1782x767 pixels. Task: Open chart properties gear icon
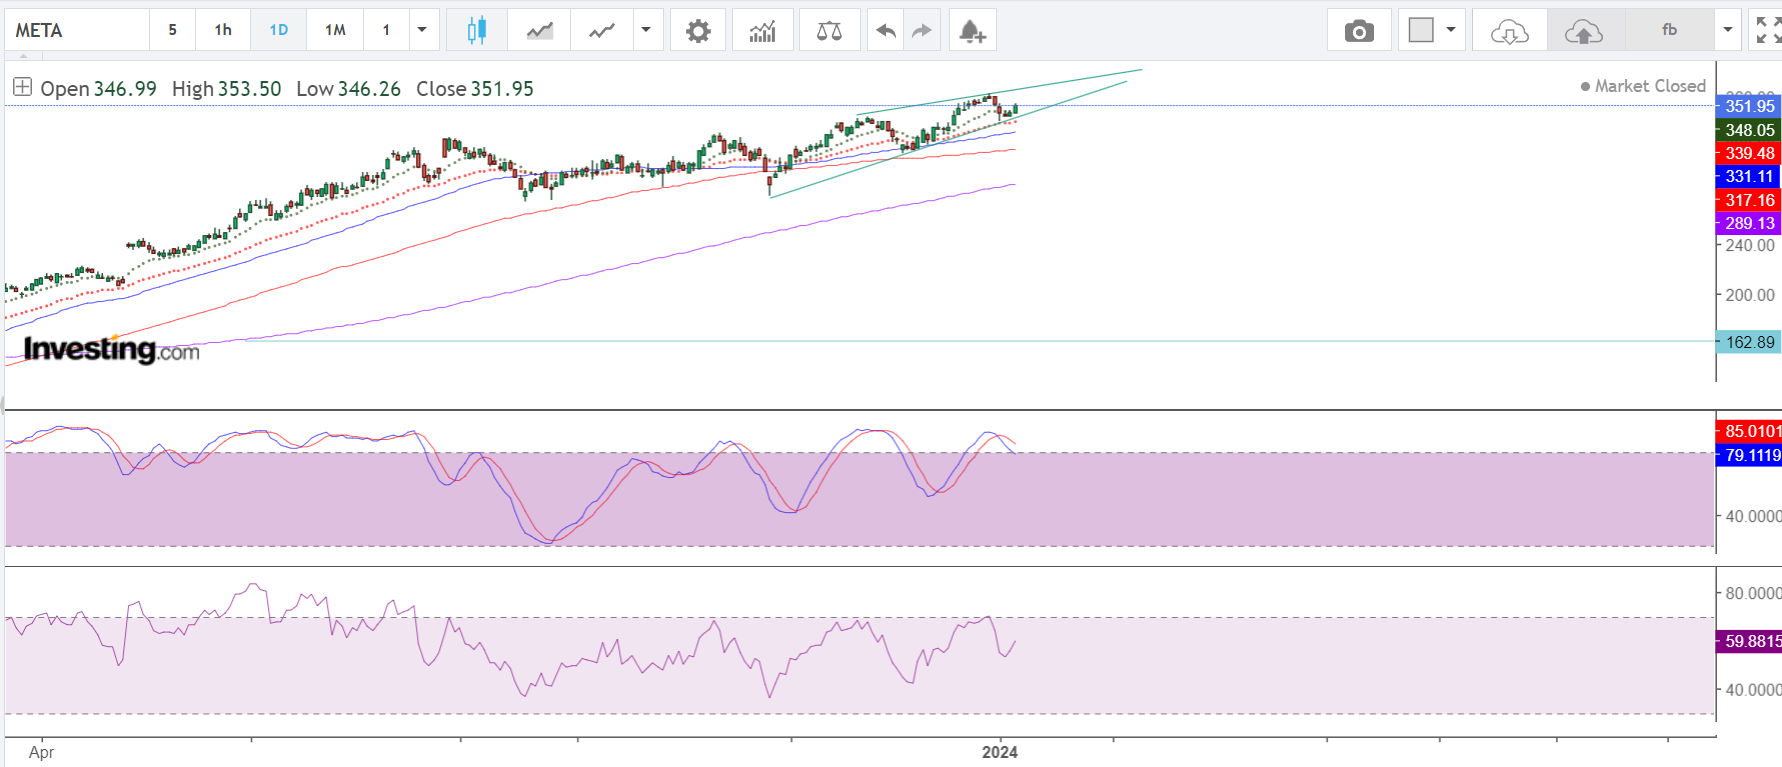tap(698, 30)
